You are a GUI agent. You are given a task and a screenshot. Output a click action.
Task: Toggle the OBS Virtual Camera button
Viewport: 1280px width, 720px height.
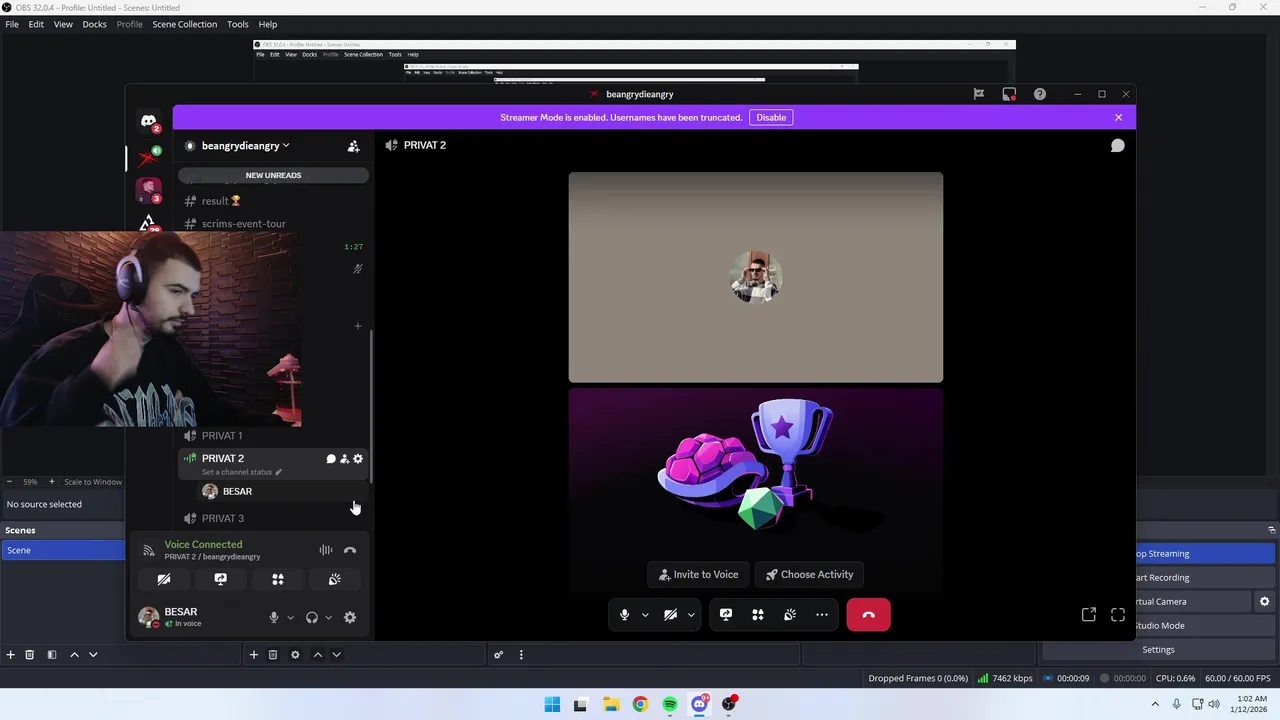coord(1147,601)
